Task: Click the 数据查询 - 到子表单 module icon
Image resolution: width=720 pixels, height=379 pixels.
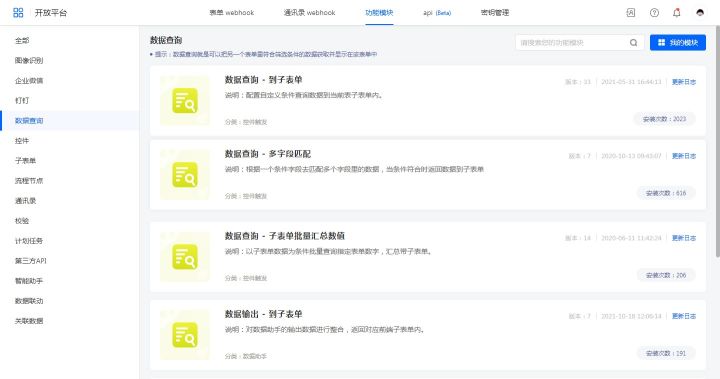Action: [185, 101]
